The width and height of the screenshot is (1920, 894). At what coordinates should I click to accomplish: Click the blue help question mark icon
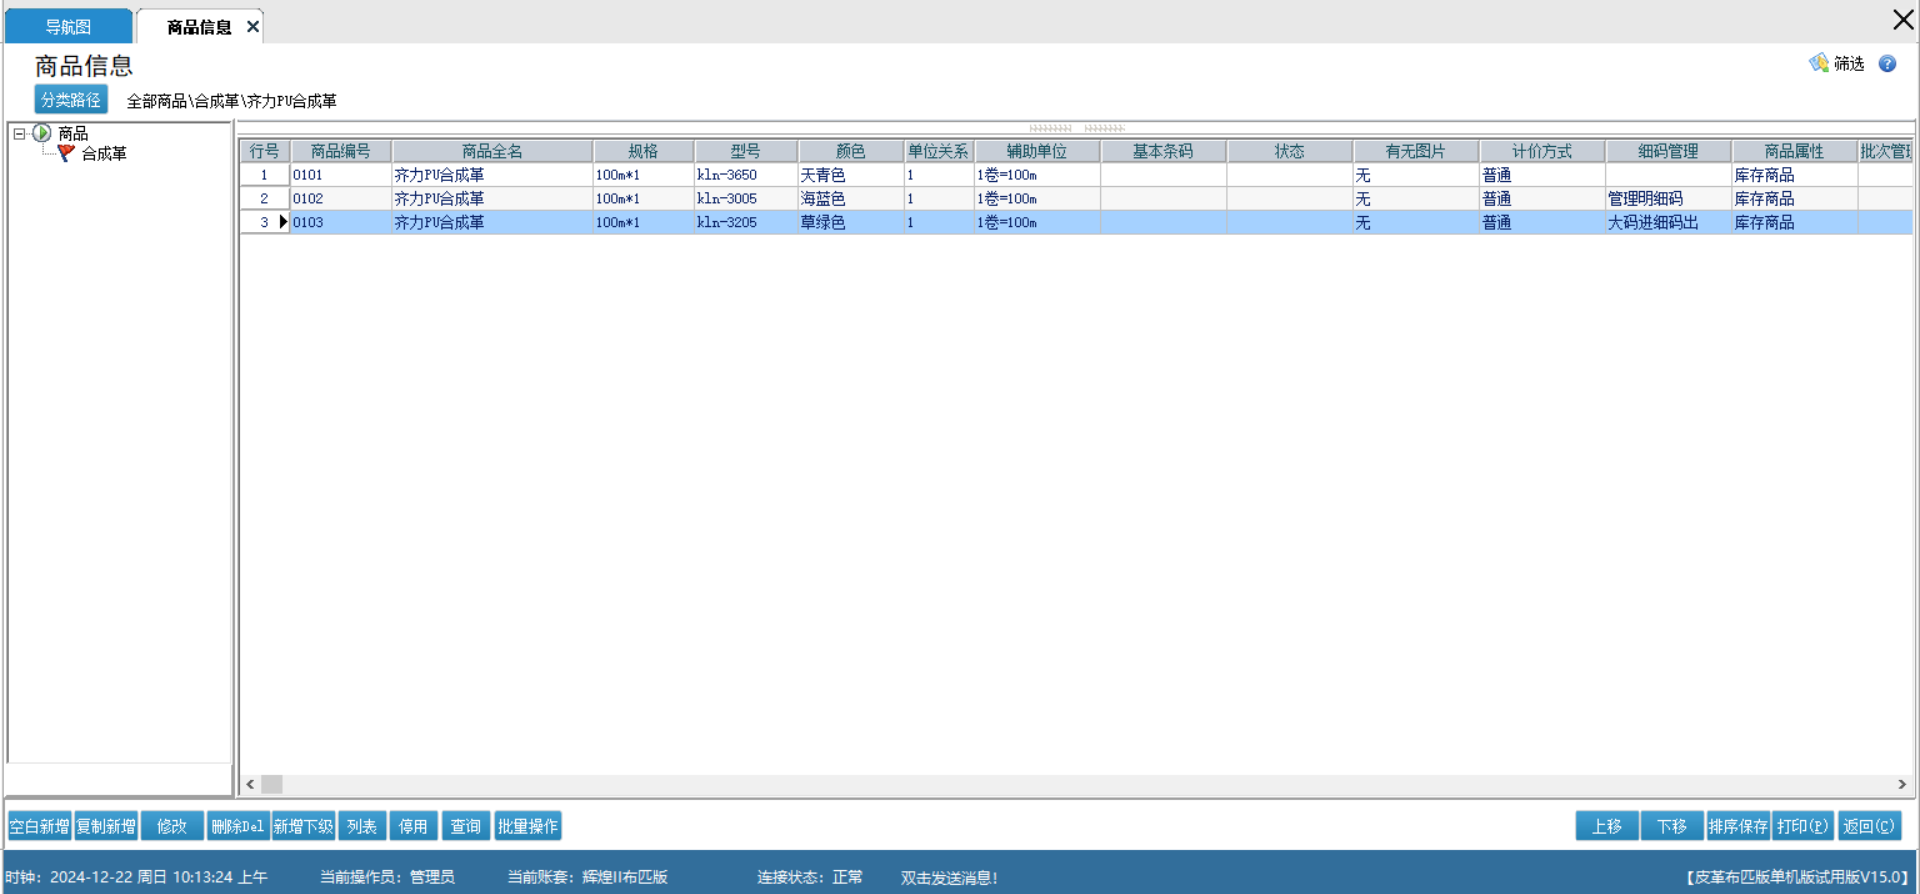coord(1887,64)
